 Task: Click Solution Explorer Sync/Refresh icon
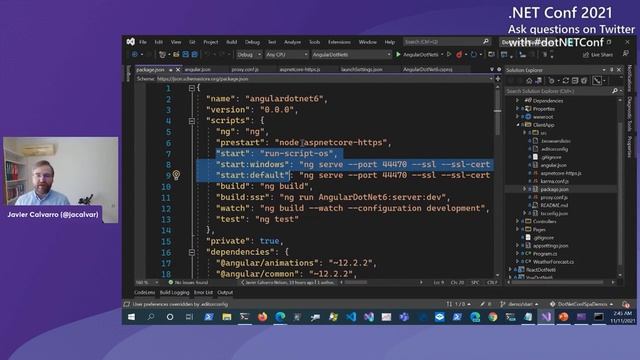coord(565,80)
